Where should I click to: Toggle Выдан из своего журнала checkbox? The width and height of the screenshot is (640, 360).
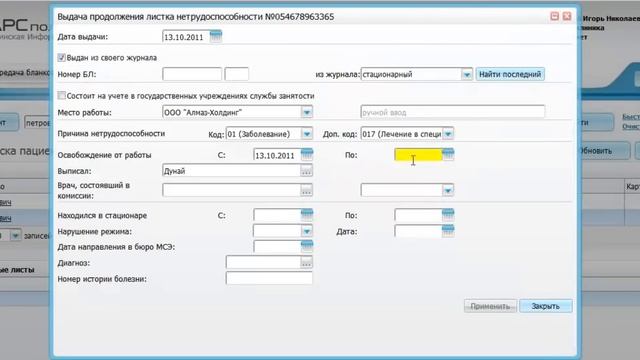(62, 58)
